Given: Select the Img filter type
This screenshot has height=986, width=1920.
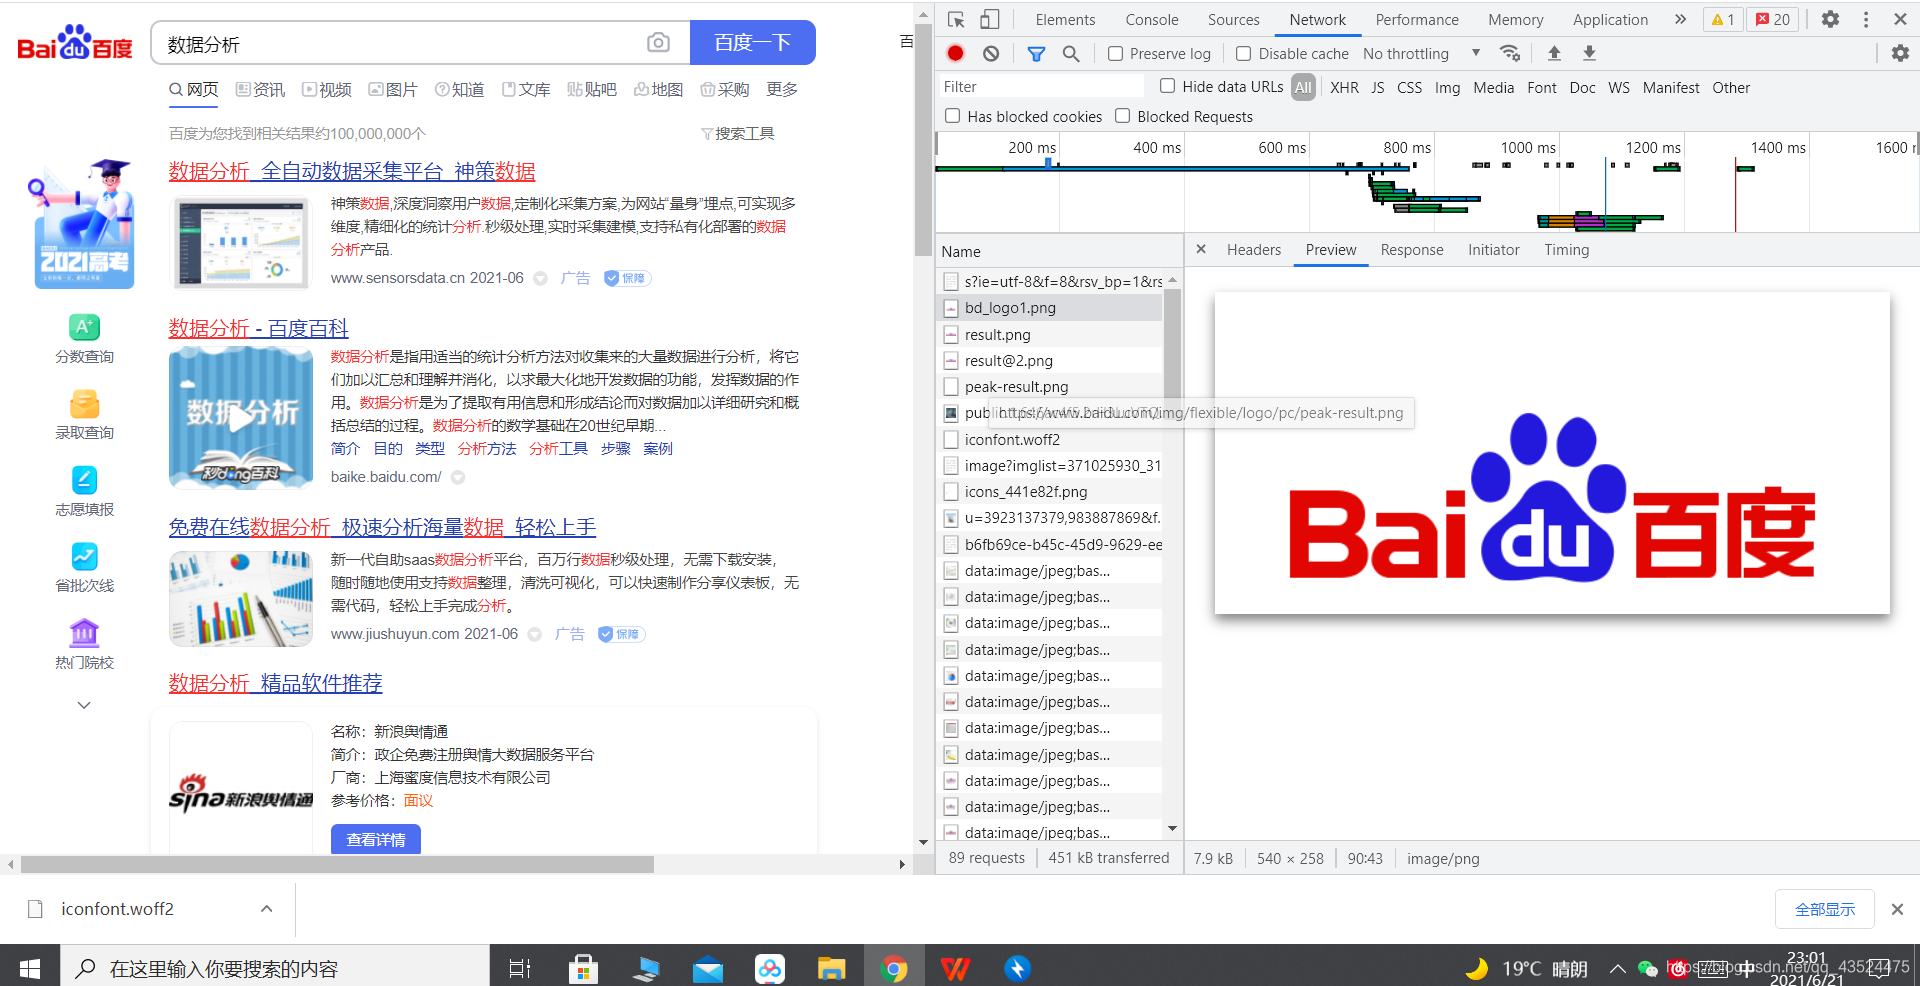Looking at the screenshot, I should point(1447,87).
